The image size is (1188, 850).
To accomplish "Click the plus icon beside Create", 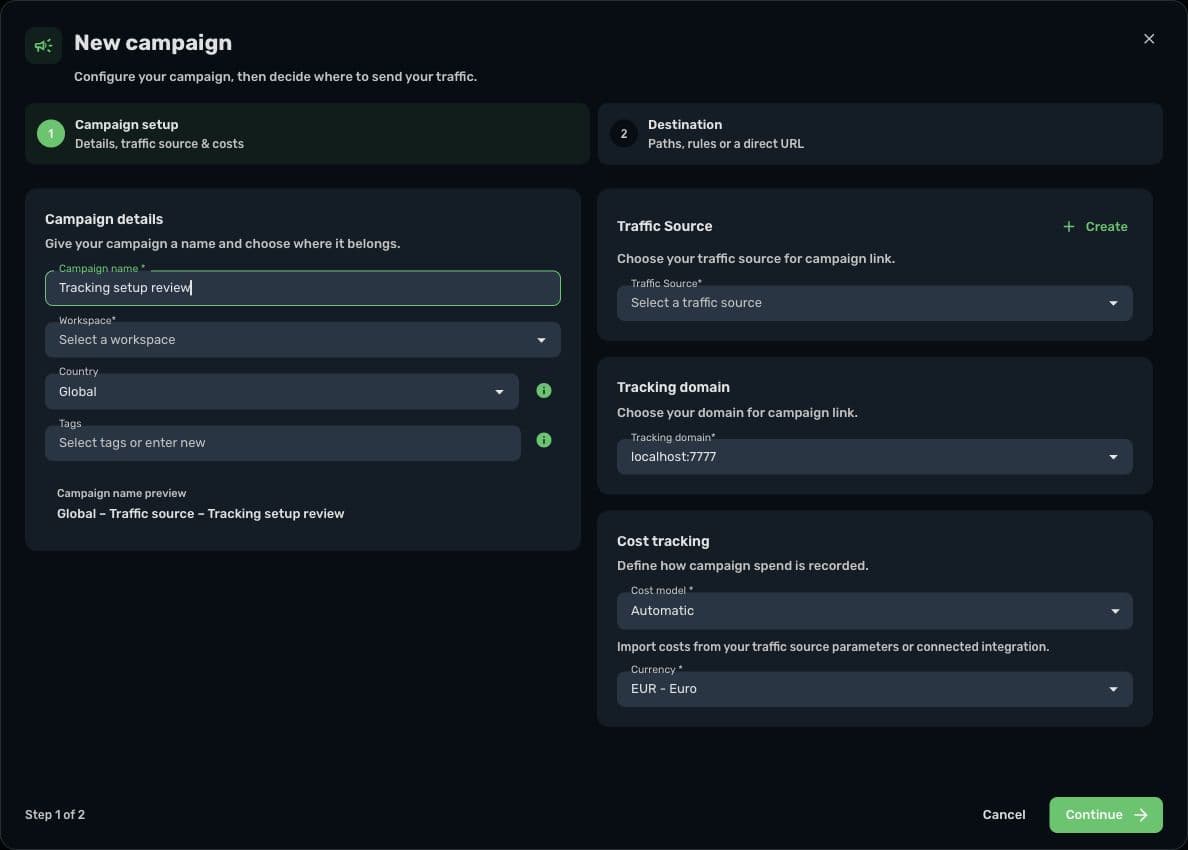I will click(x=1068, y=227).
